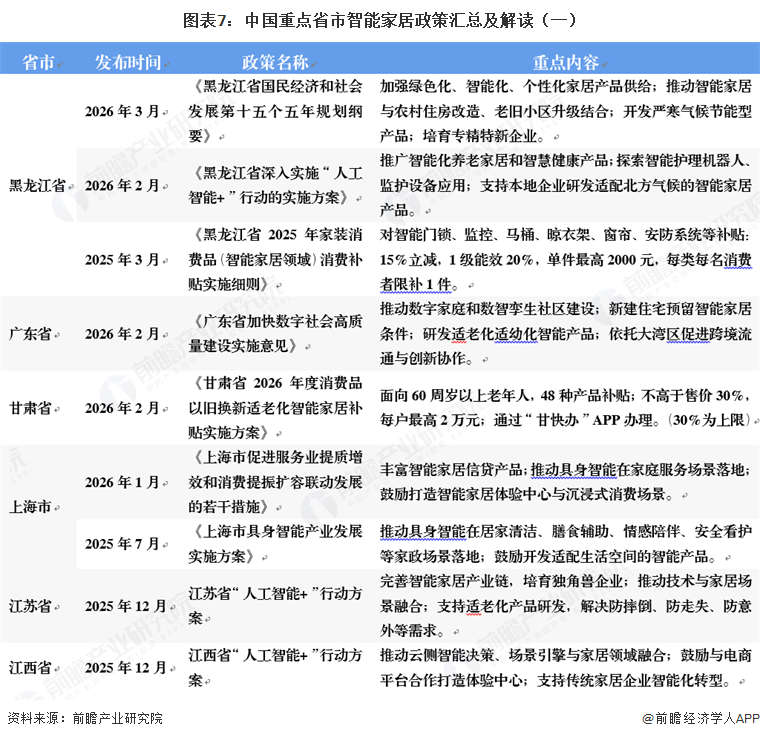This screenshot has height=739, width=760.
Task: Click the 上海市 province cell
Action: tap(30, 507)
